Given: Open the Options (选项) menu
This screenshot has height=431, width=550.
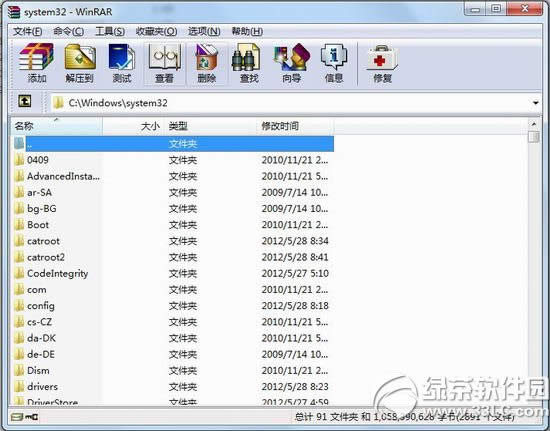Looking at the screenshot, I should pyautogui.click(x=204, y=32).
